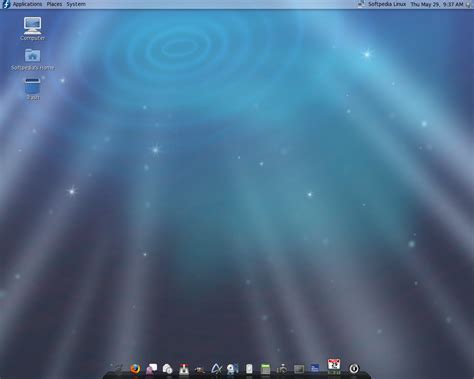Launch the green calculator dock icon
Image resolution: width=474 pixels, height=379 pixels.
pyautogui.click(x=265, y=369)
